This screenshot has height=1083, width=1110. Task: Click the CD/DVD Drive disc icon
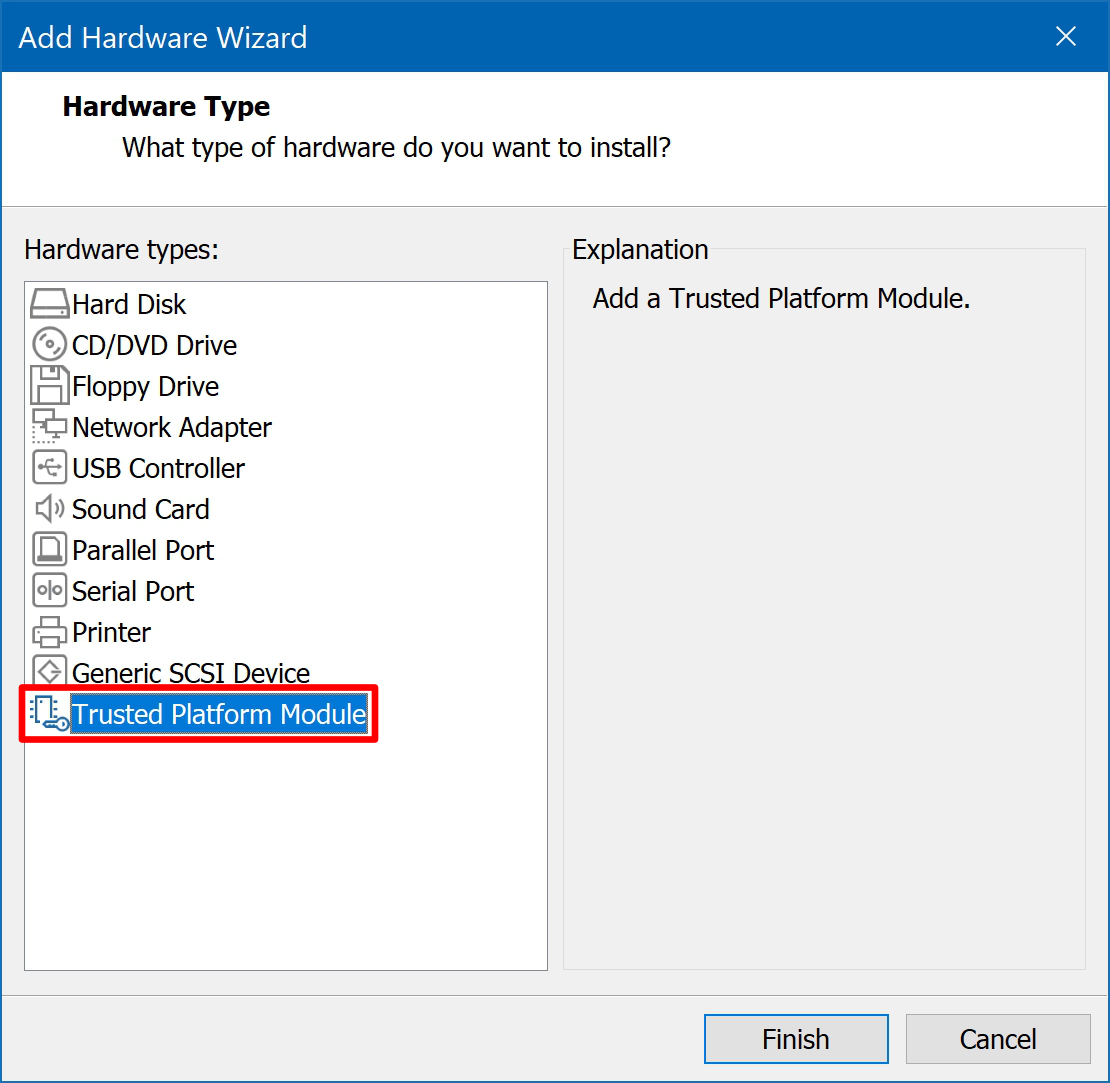pos(50,345)
